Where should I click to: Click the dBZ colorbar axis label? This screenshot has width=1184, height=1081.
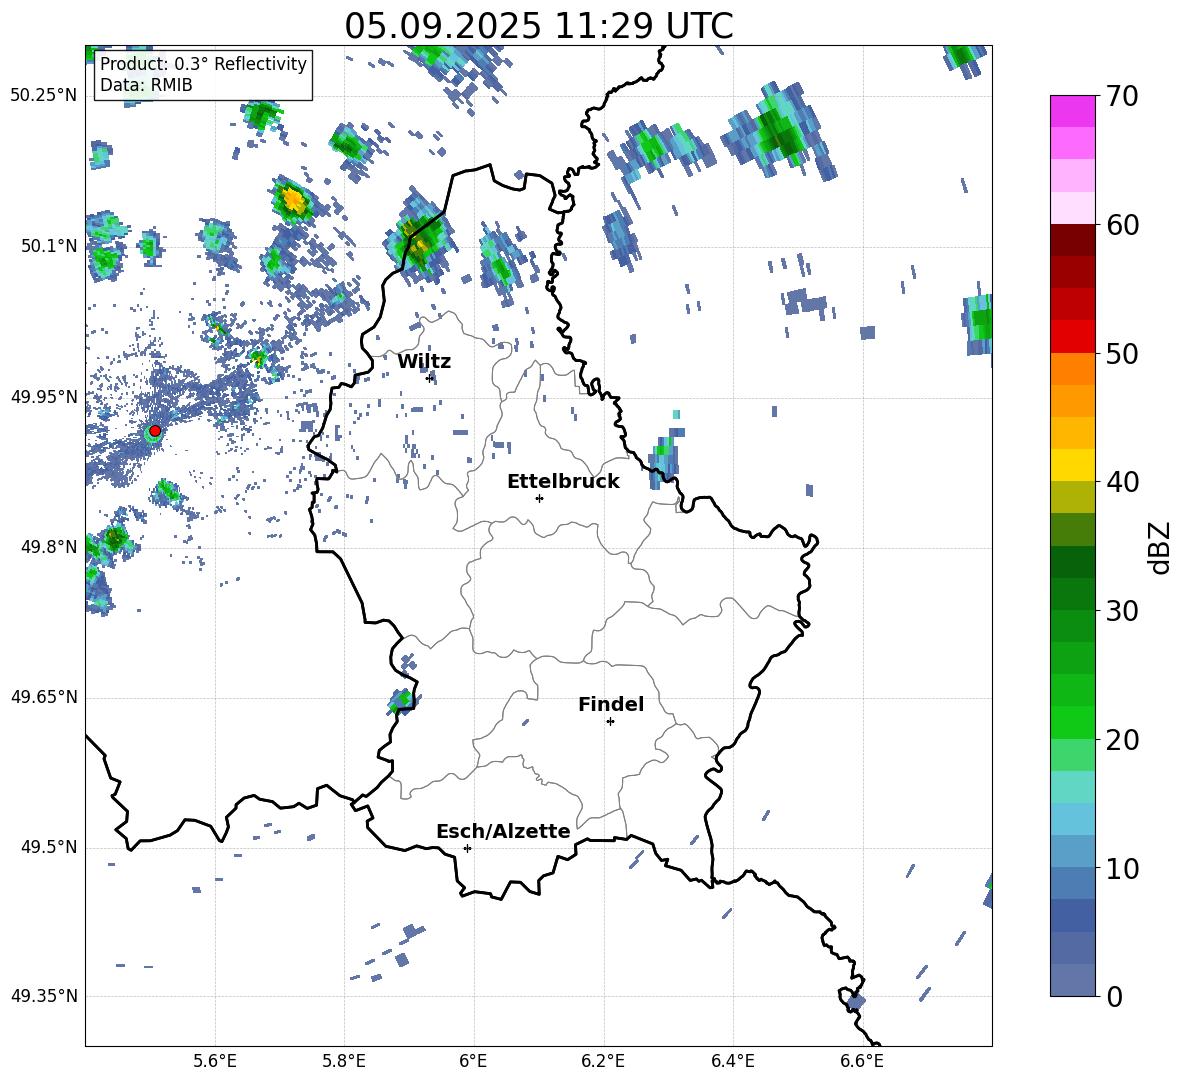(1160, 547)
